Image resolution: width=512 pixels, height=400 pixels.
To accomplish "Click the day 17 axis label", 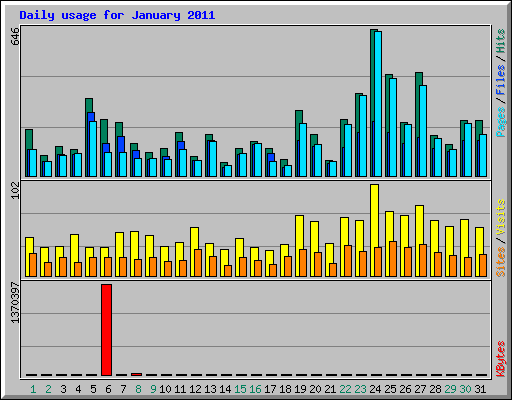I will coord(270,389).
